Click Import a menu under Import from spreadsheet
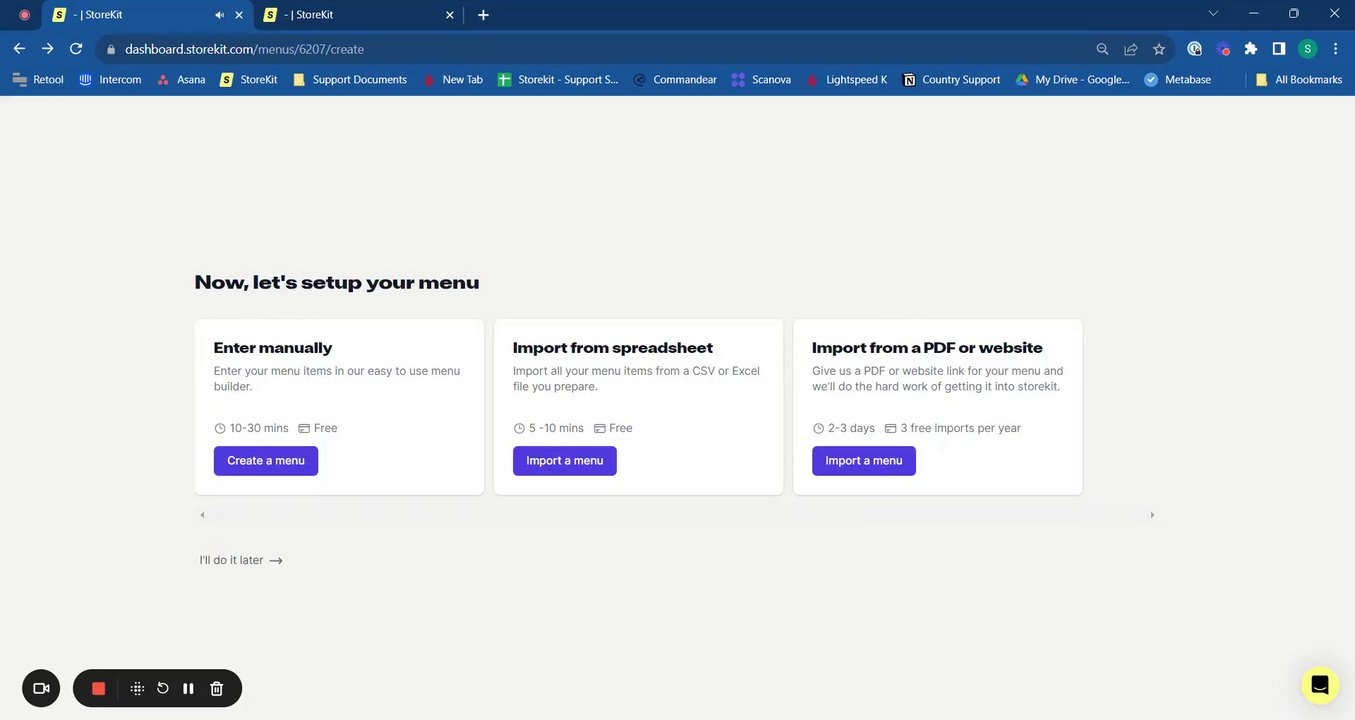 565,460
